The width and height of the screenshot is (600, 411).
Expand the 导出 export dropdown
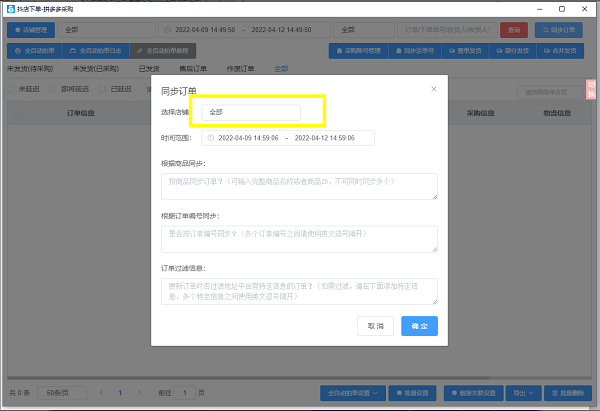(x=523, y=393)
